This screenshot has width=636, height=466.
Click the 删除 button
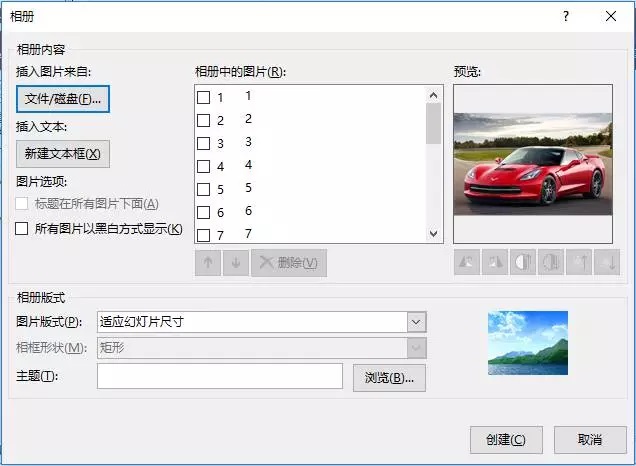click(289, 263)
